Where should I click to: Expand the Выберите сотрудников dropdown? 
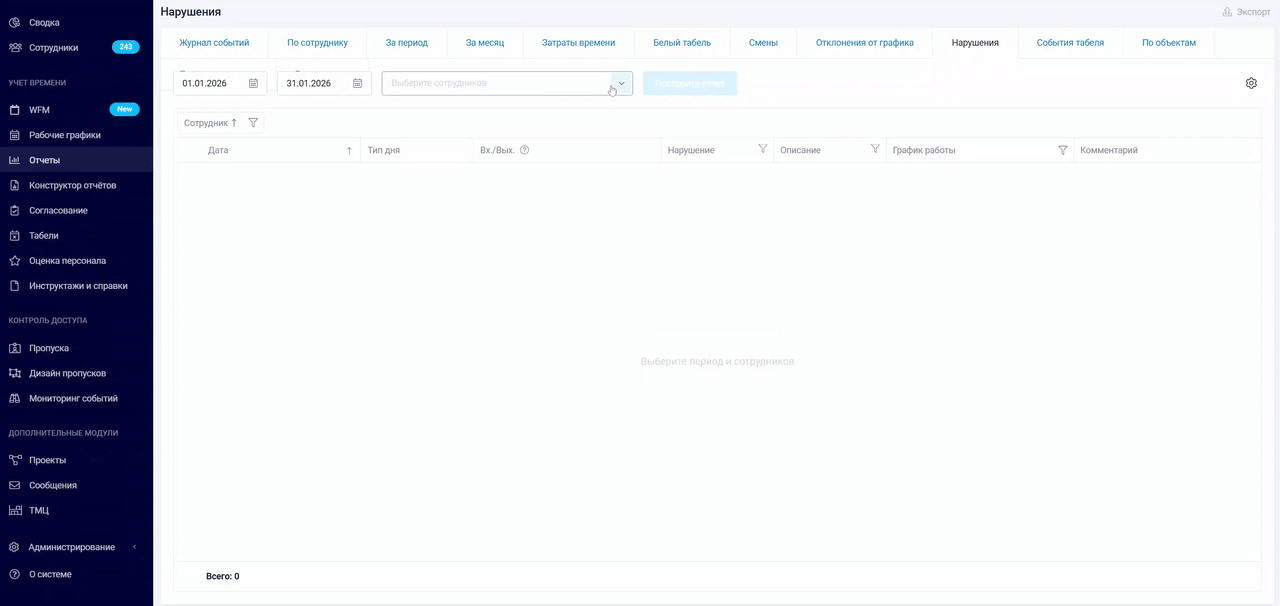tap(621, 84)
